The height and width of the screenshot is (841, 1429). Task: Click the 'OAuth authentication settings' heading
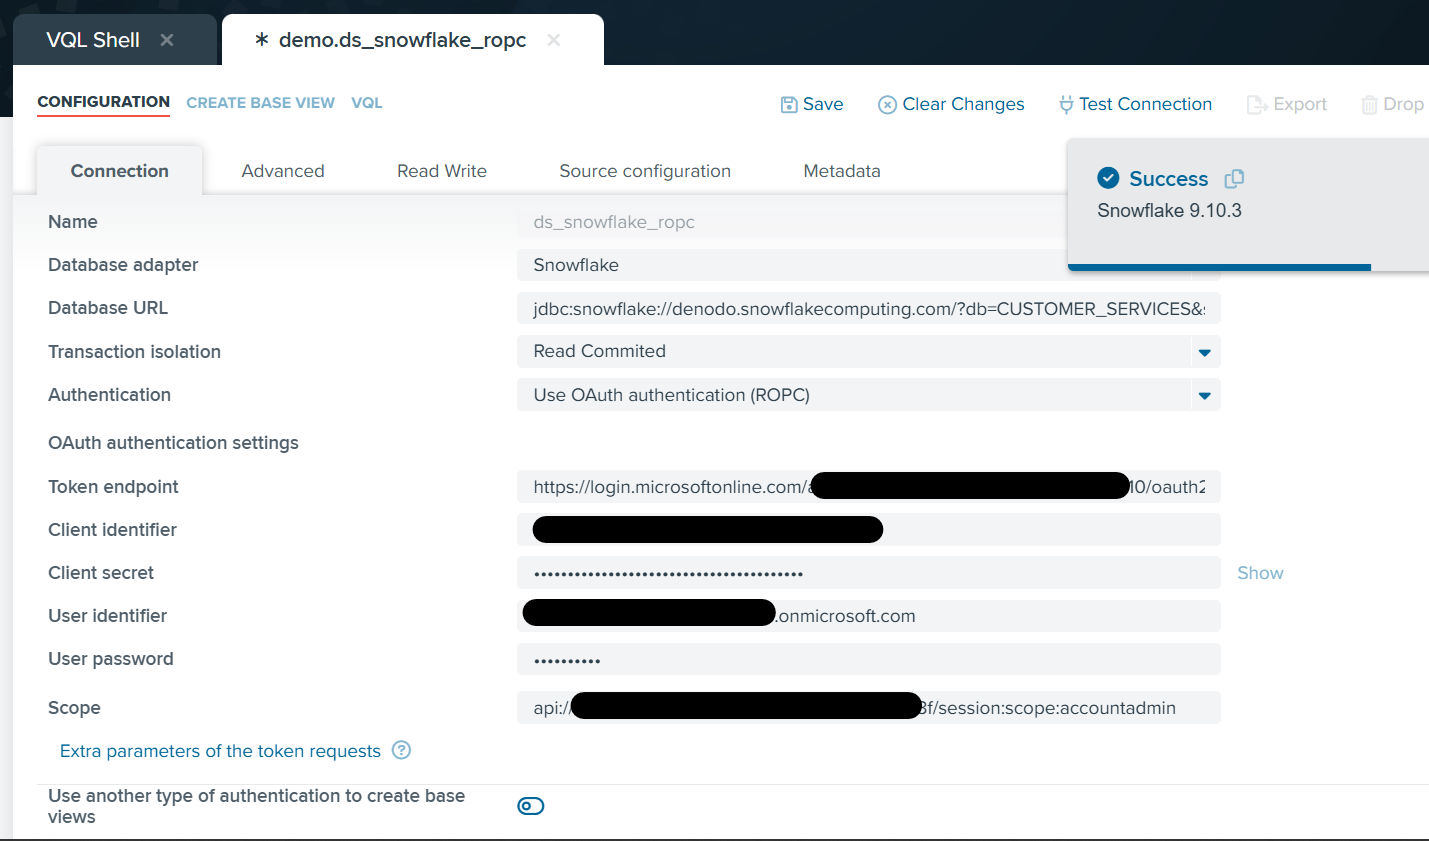[173, 443]
